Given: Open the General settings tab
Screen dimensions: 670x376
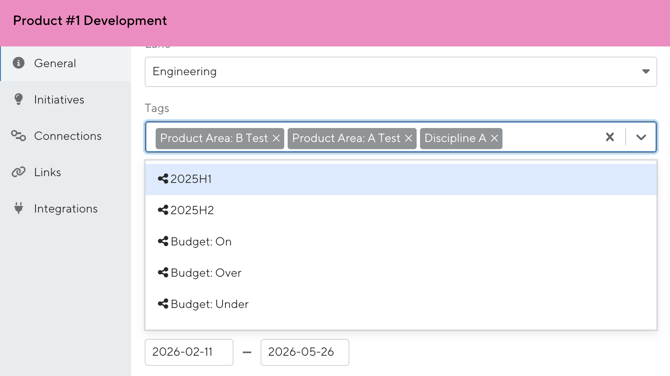Looking at the screenshot, I should (65, 63).
